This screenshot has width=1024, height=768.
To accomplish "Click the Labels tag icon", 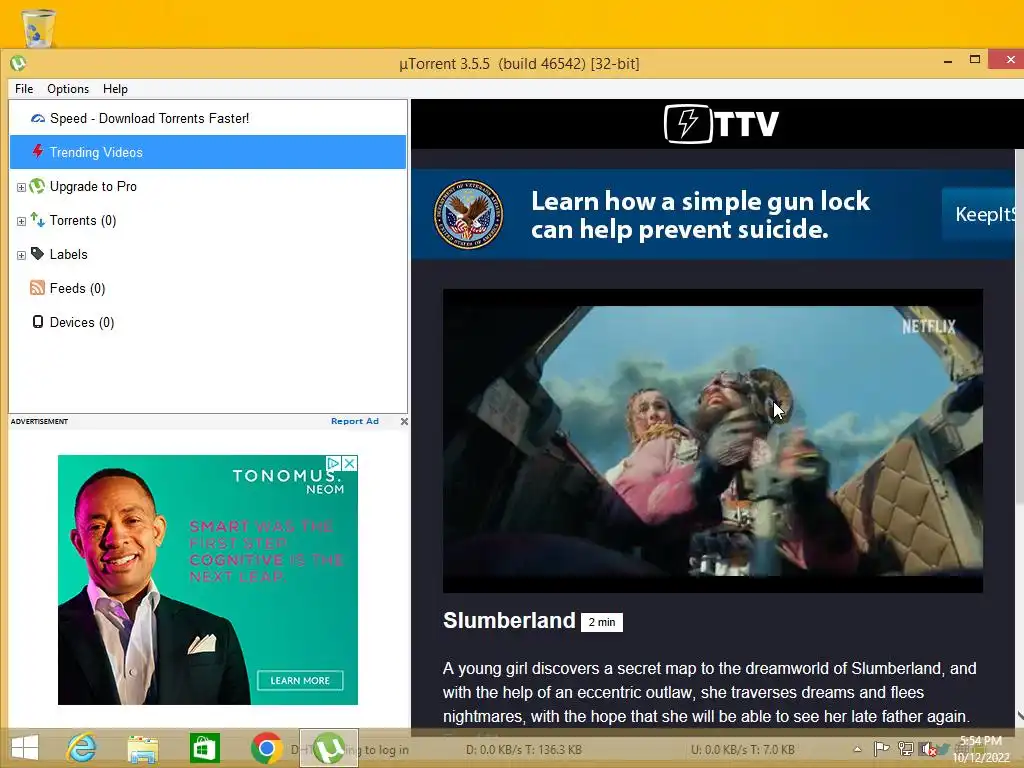I will 37,254.
